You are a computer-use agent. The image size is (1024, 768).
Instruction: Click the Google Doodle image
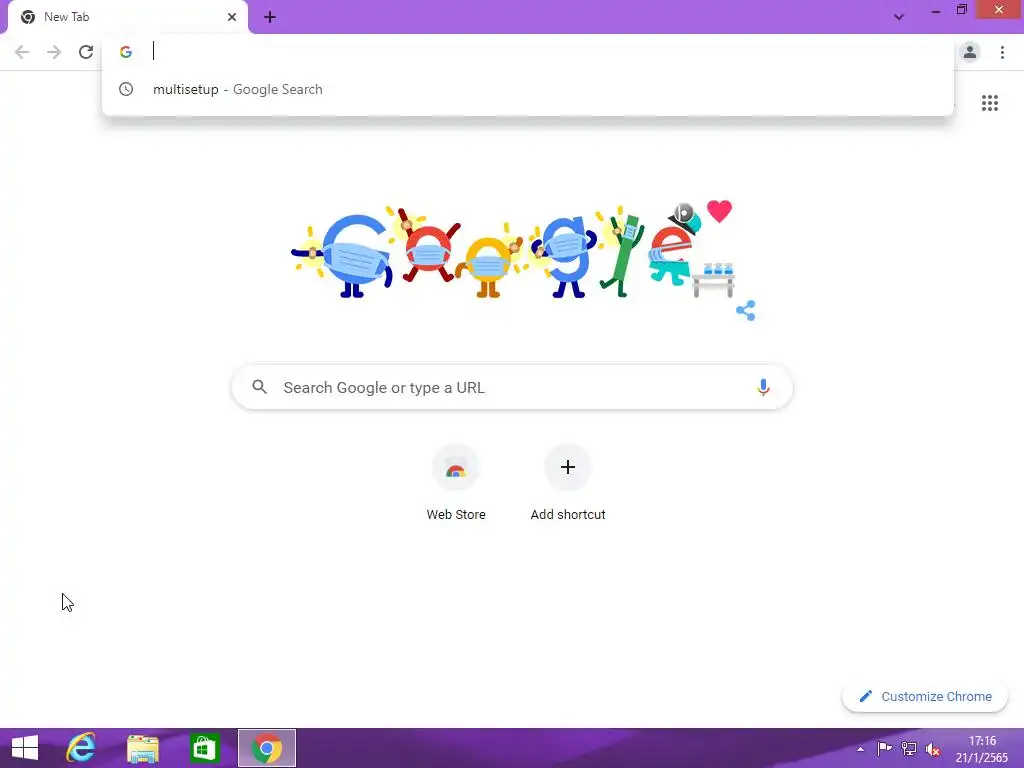point(513,251)
